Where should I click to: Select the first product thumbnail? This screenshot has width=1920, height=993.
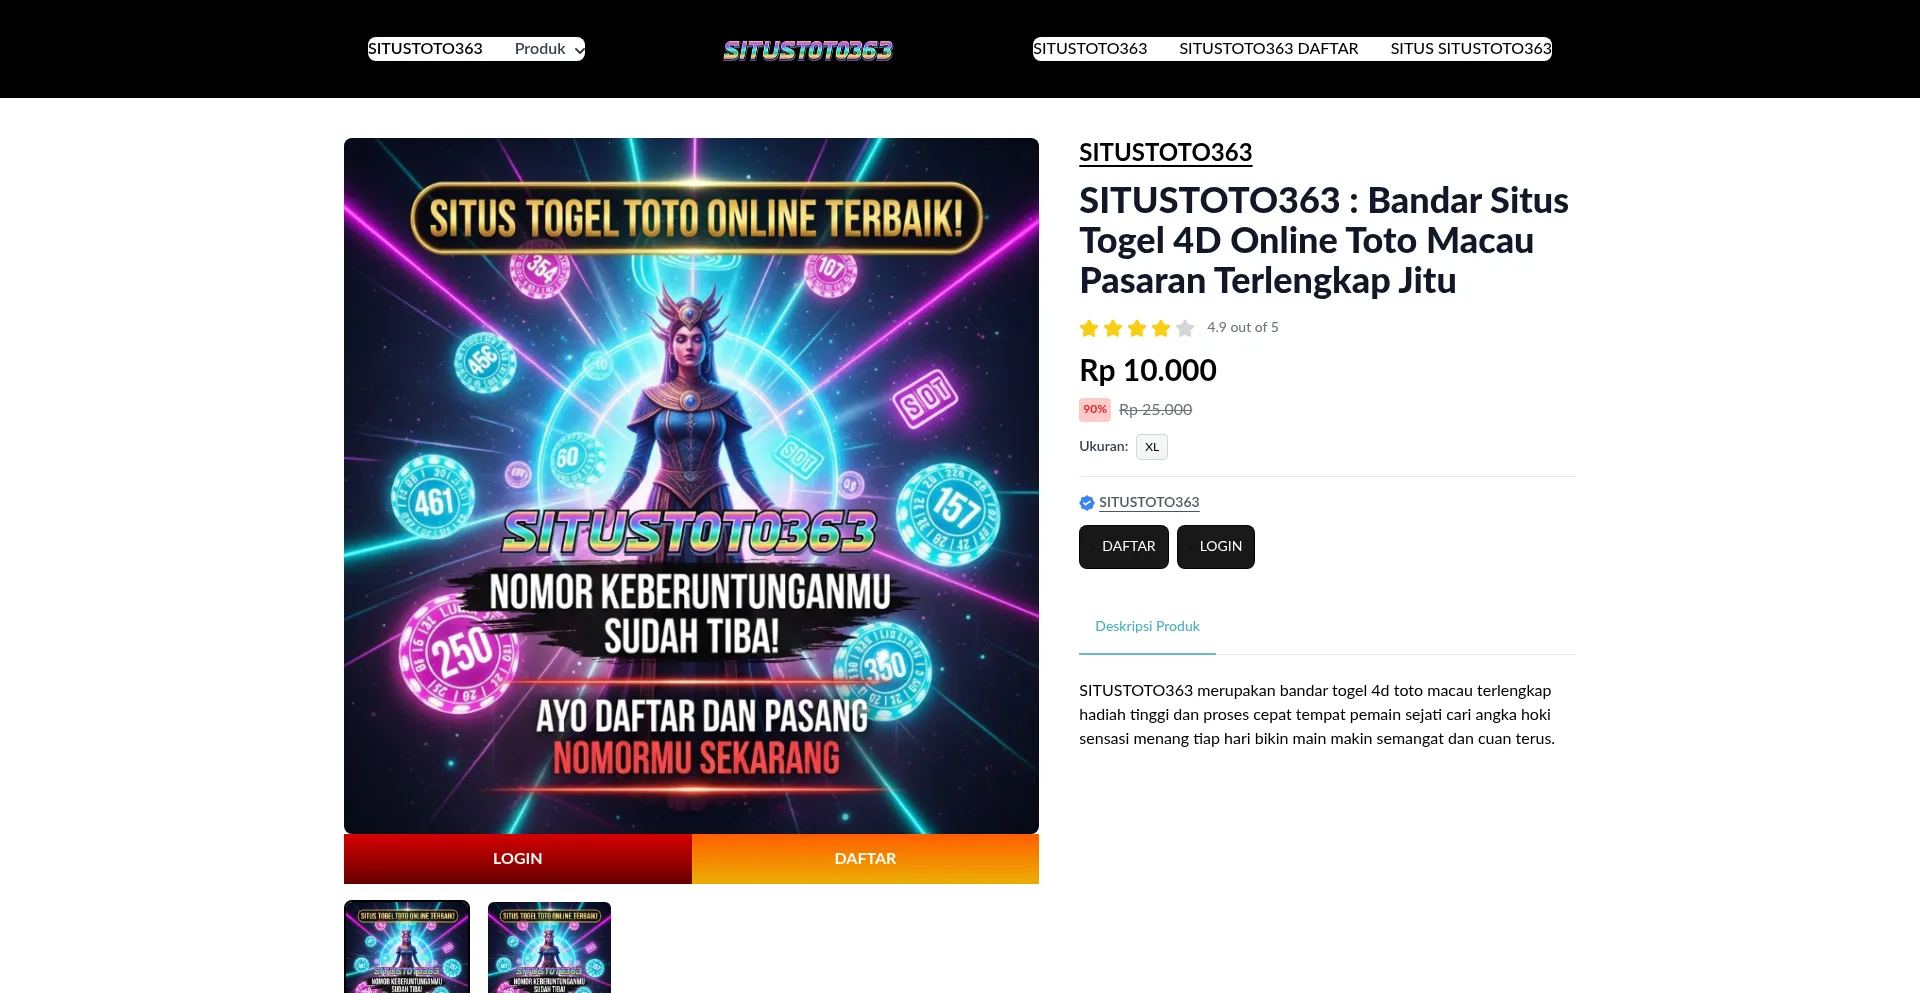pos(407,947)
